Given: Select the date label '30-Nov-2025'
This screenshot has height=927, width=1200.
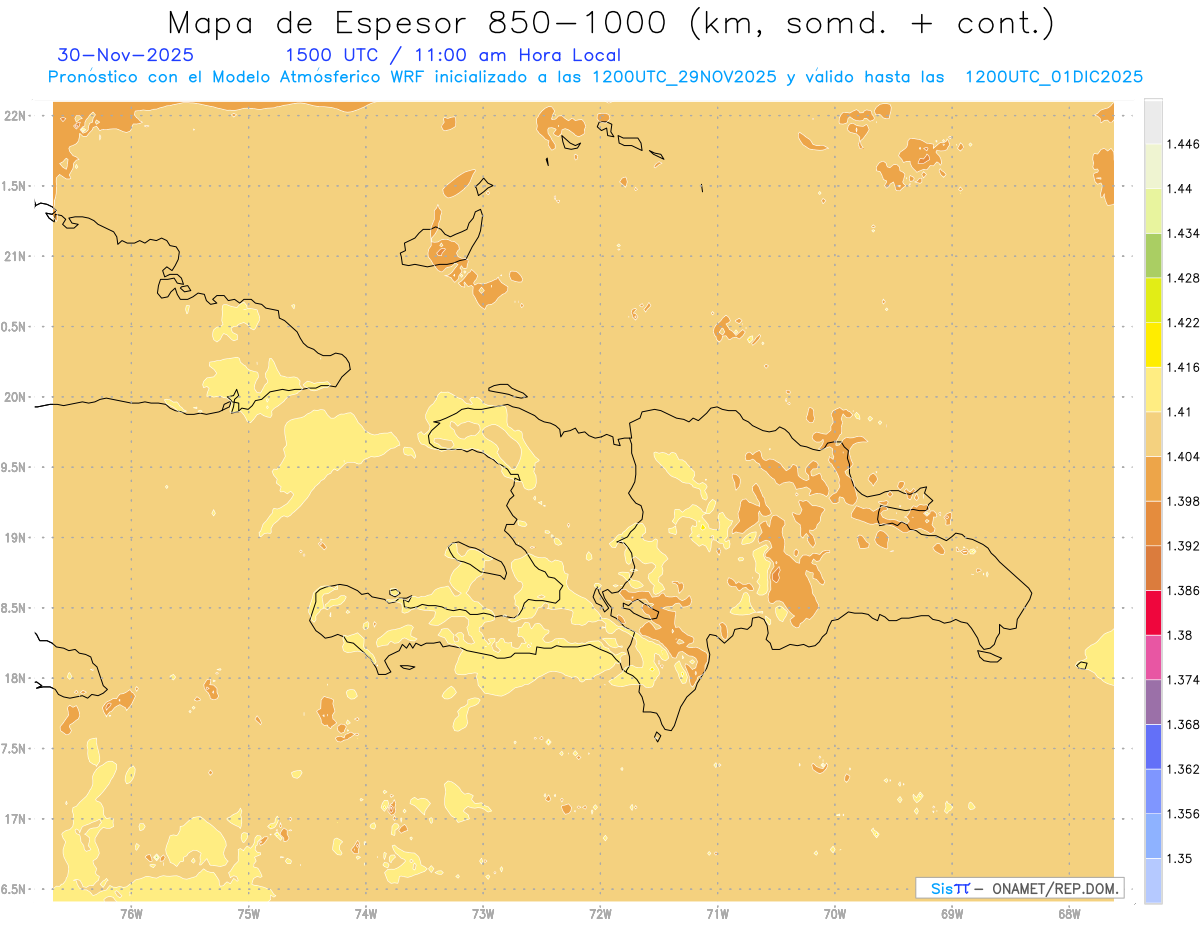Looking at the screenshot, I should point(126,56).
